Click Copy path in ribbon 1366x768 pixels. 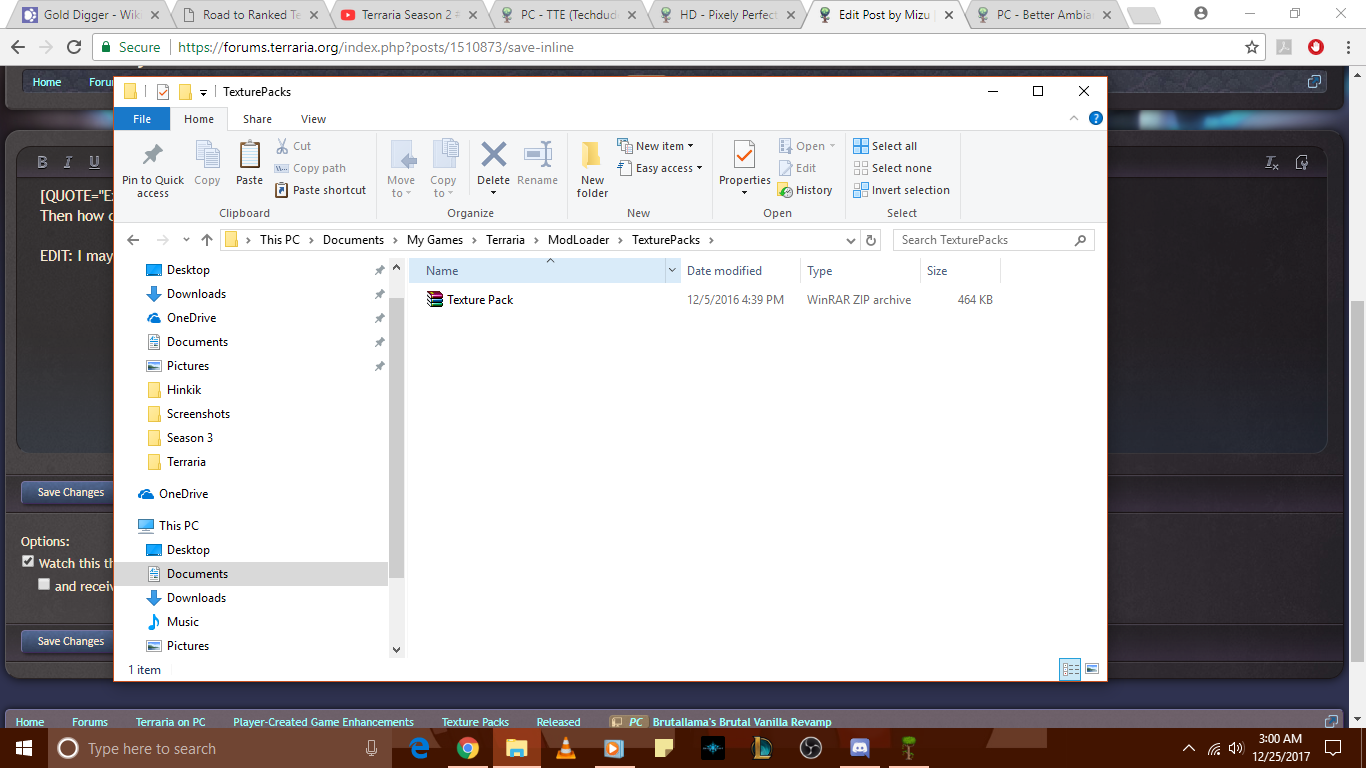click(x=310, y=168)
